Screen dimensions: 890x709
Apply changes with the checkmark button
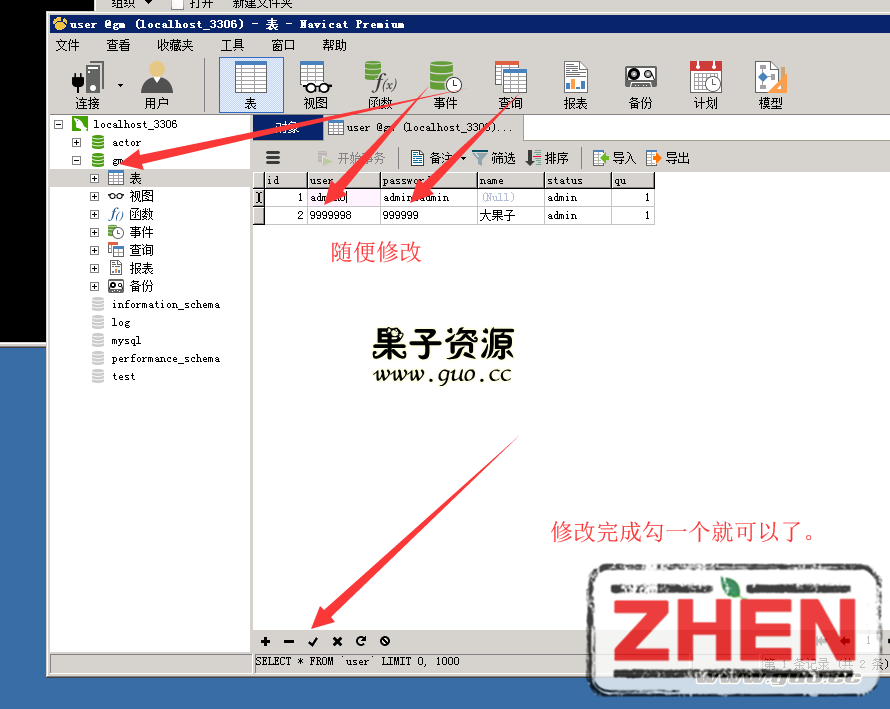click(x=313, y=641)
